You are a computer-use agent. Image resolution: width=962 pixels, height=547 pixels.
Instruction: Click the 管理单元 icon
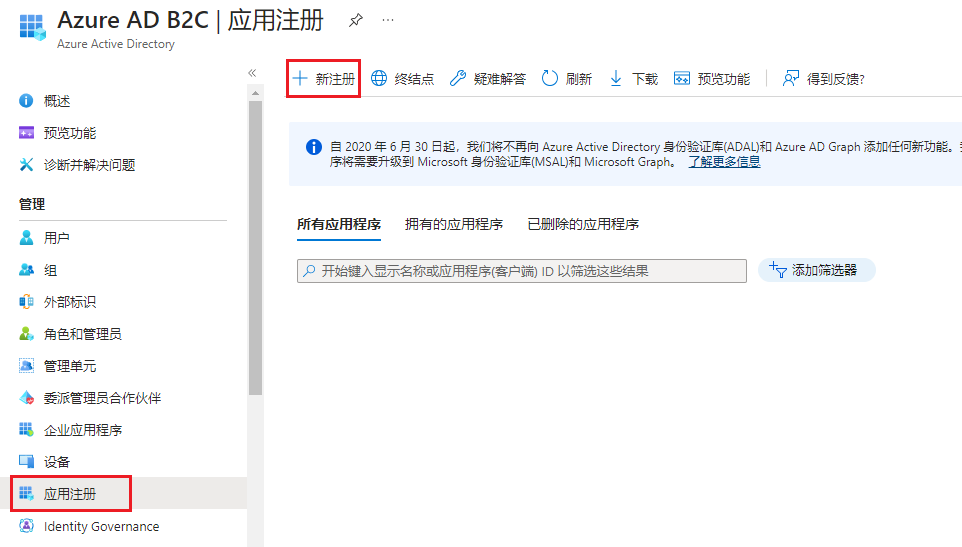pyautogui.click(x=26, y=365)
